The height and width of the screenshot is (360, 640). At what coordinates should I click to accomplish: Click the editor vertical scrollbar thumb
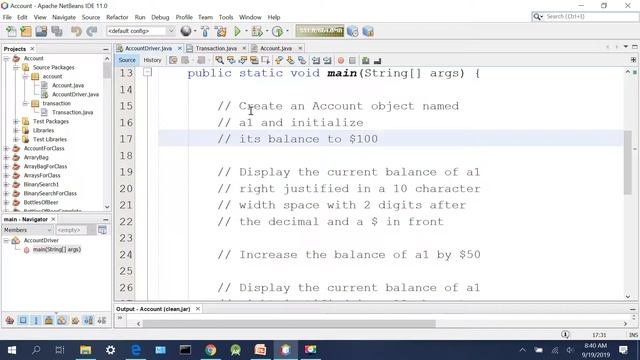(x=628, y=162)
